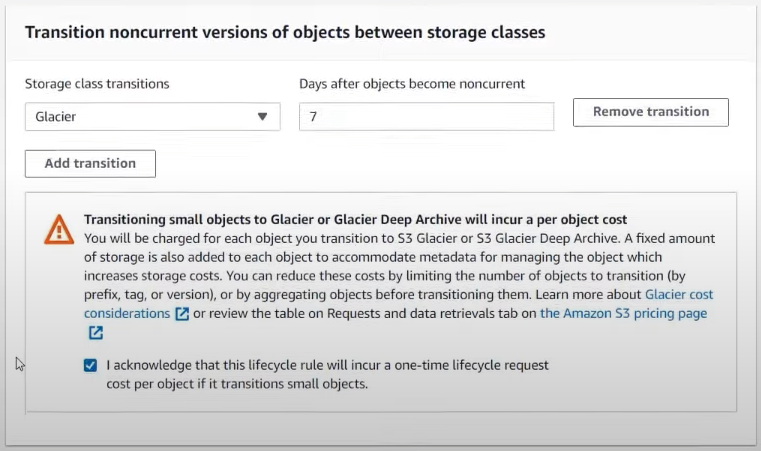The image size is (761, 451).
Task: Click the orange warning triangle icon
Action: click(59, 230)
